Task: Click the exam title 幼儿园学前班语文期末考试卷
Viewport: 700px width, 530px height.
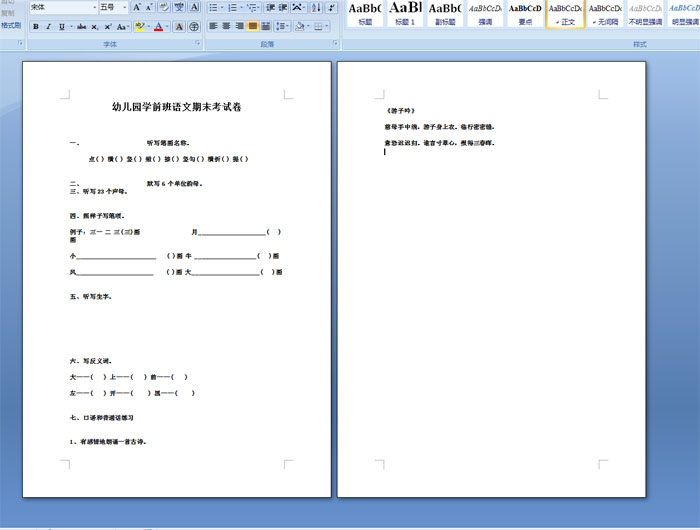Action: (176, 107)
